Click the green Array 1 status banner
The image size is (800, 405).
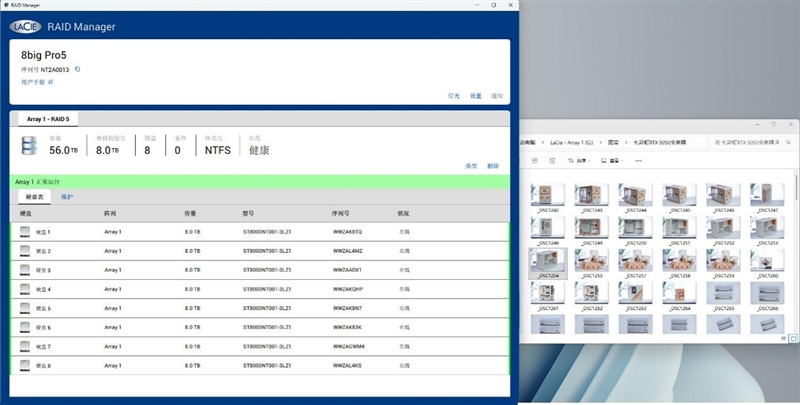point(260,182)
